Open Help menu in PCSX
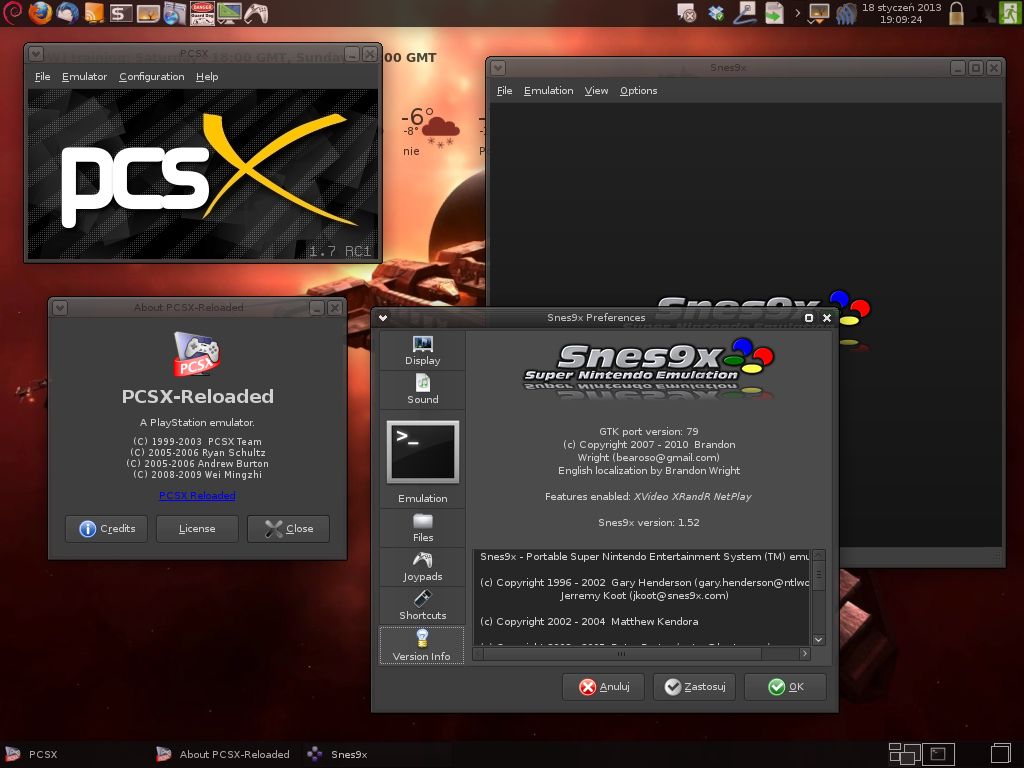 coord(207,76)
